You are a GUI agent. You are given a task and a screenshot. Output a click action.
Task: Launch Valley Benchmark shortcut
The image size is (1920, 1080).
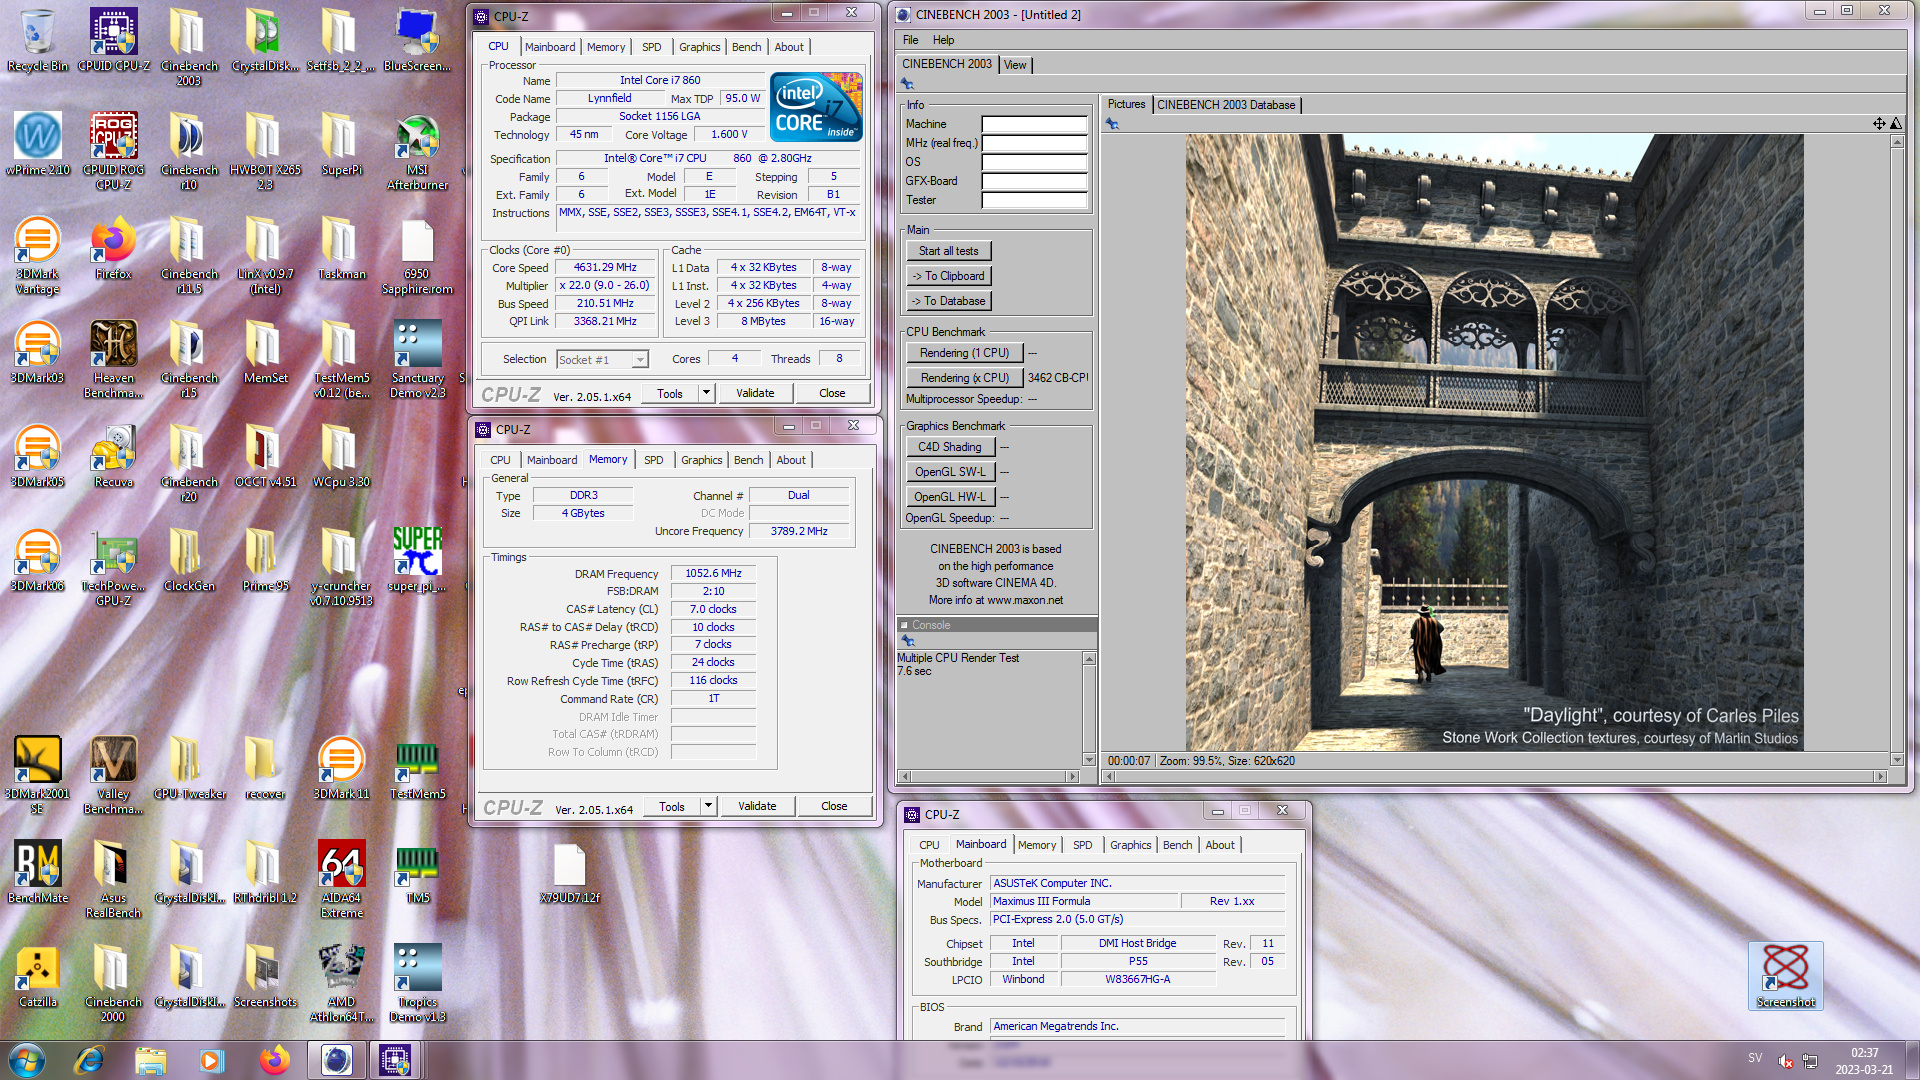tap(114, 775)
